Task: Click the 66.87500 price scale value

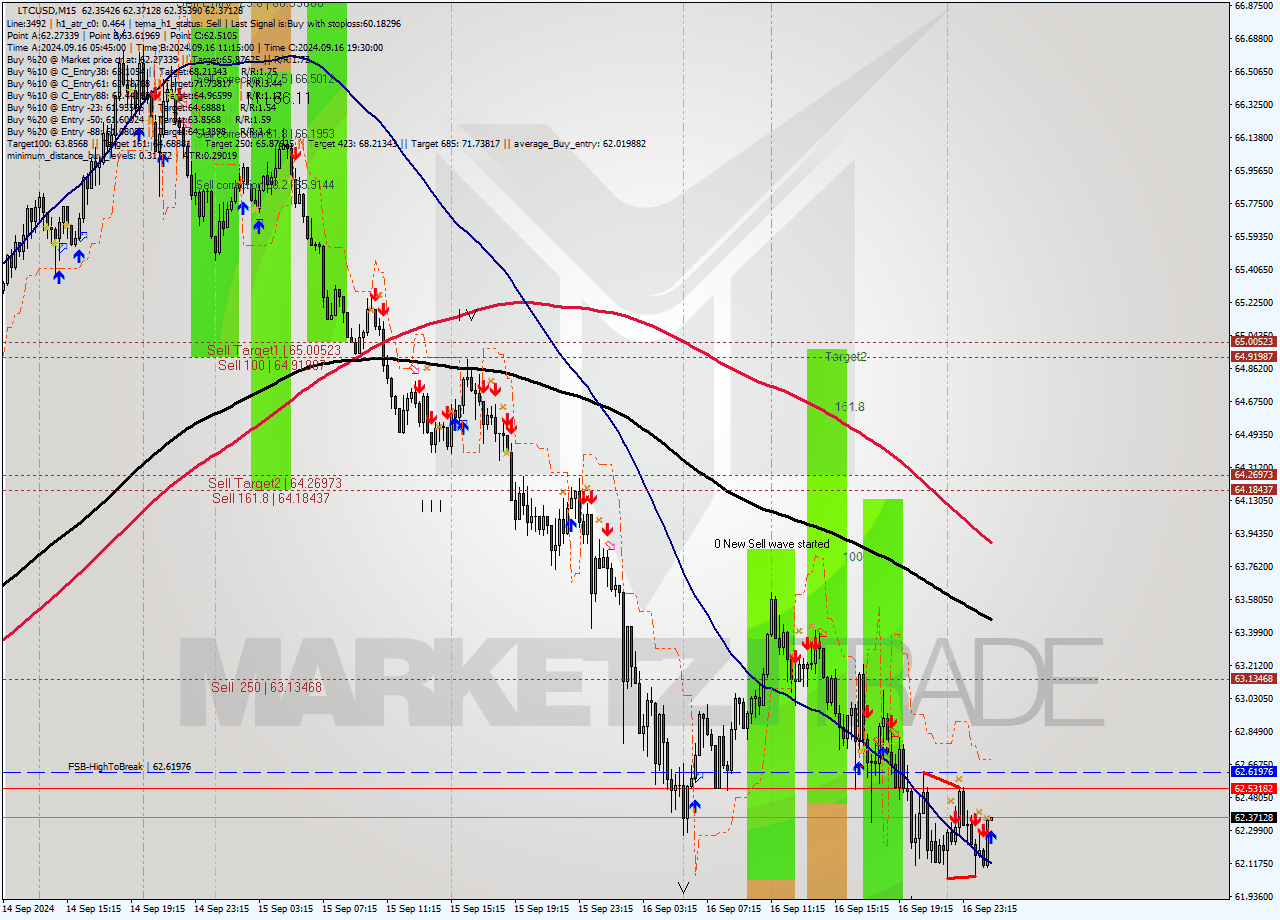Action: 1253,5
